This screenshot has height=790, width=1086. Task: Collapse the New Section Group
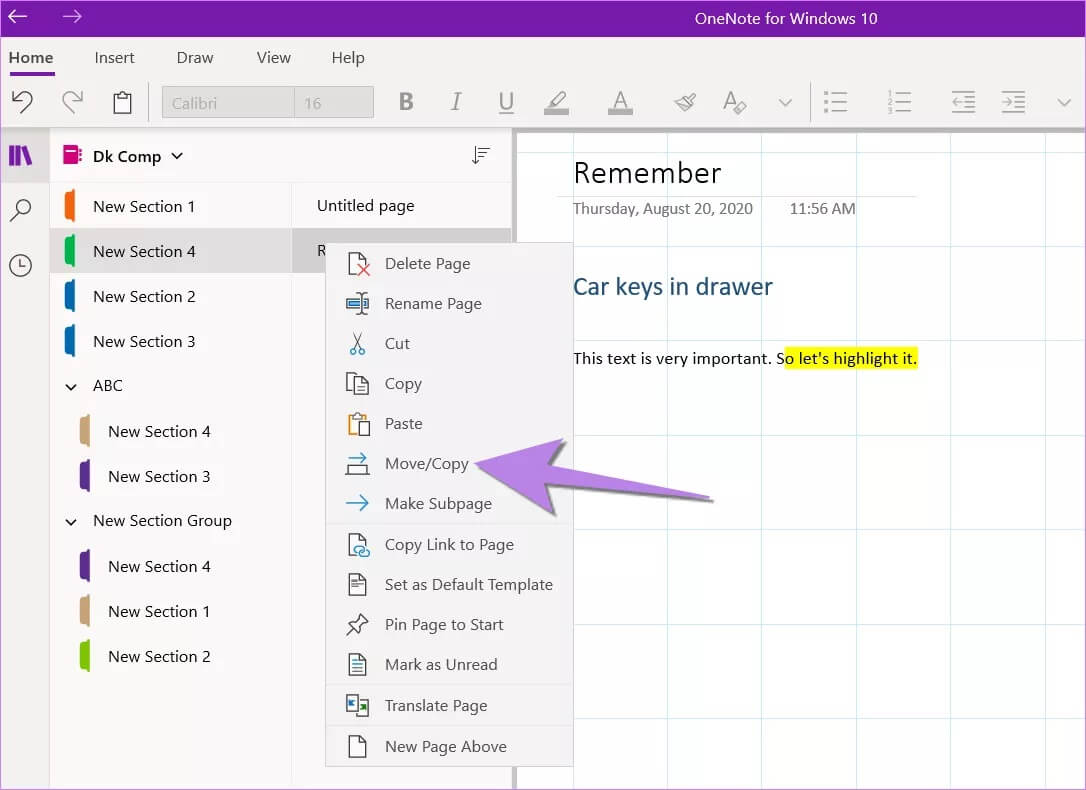(71, 521)
